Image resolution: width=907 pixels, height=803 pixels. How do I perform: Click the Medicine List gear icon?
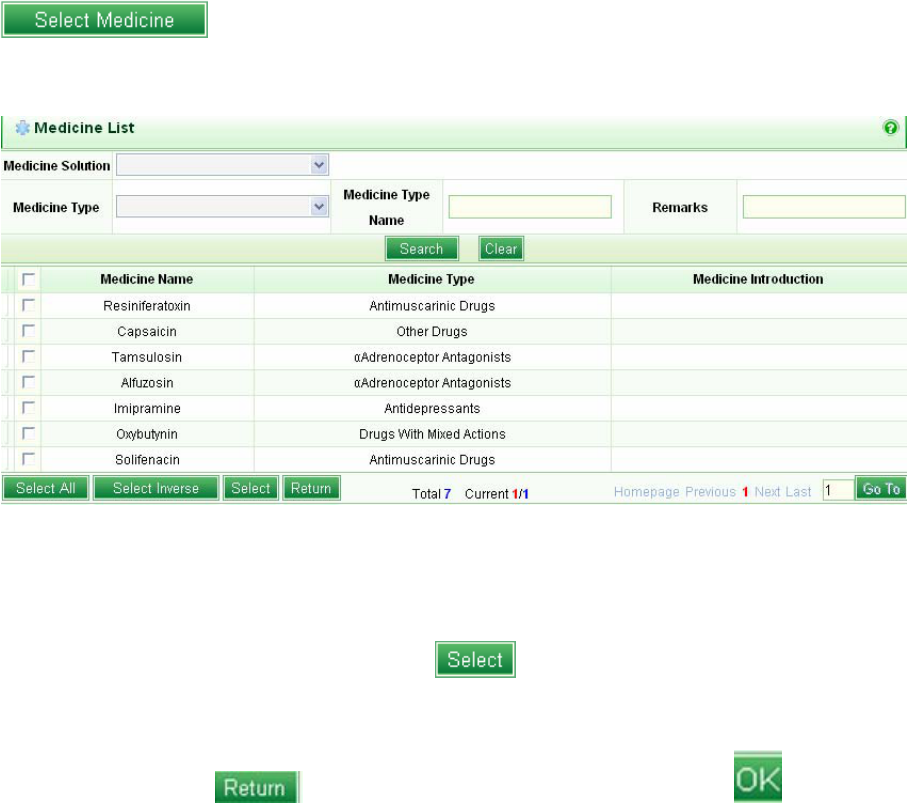22,128
